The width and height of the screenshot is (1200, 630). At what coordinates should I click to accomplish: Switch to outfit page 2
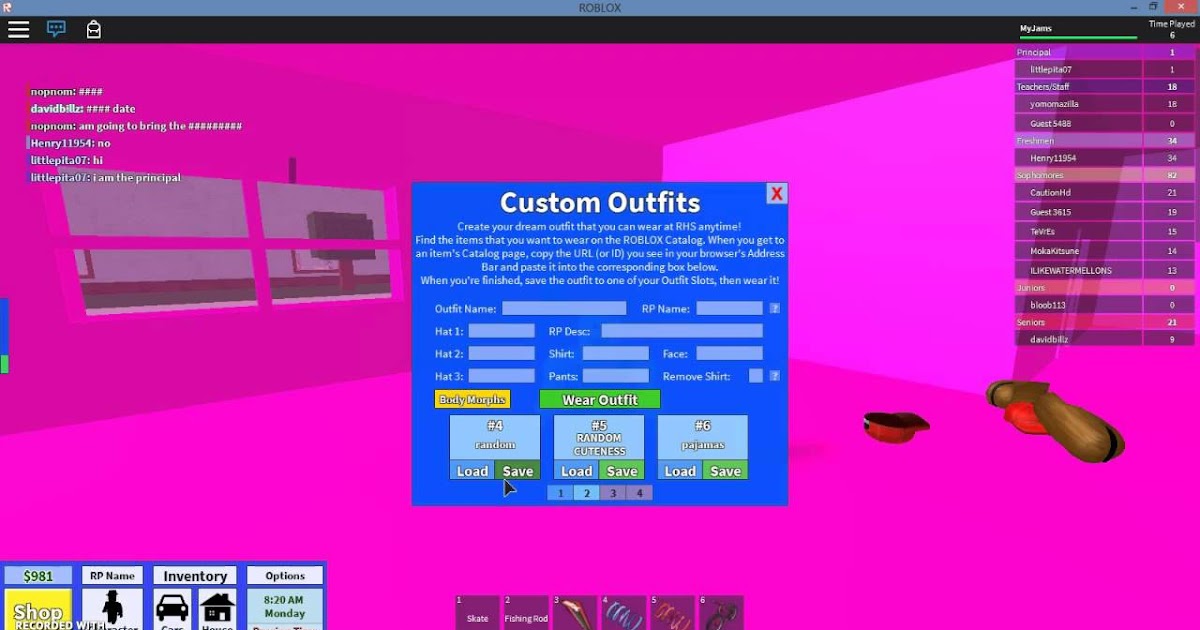click(x=587, y=493)
